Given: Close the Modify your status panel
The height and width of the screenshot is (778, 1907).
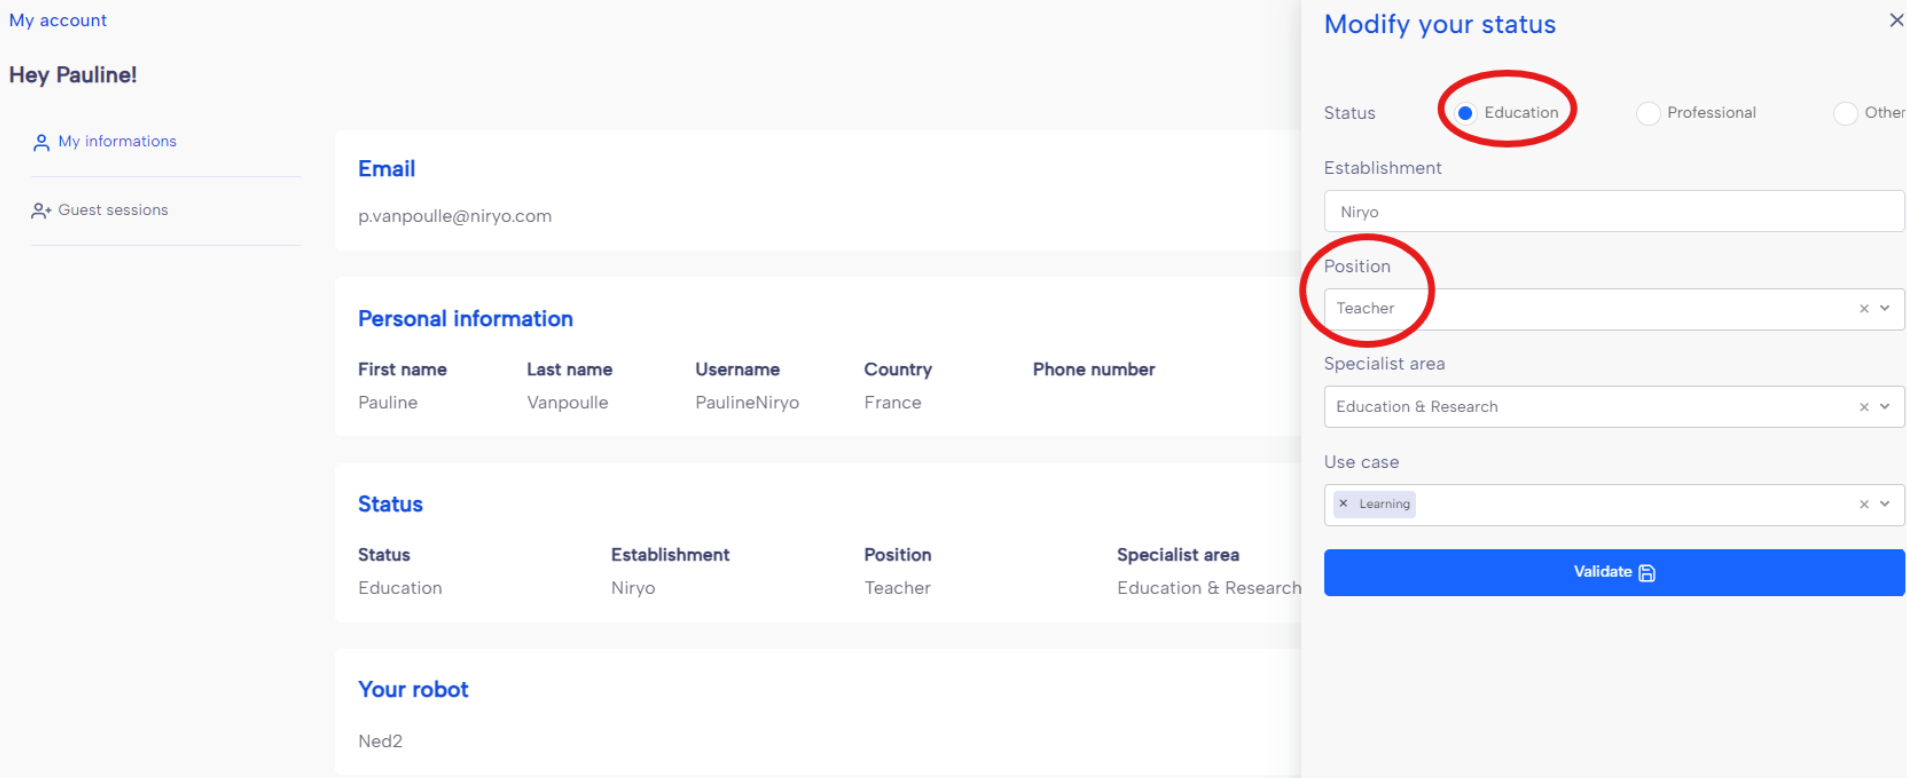Looking at the screenshot, I should [1895, 20].
